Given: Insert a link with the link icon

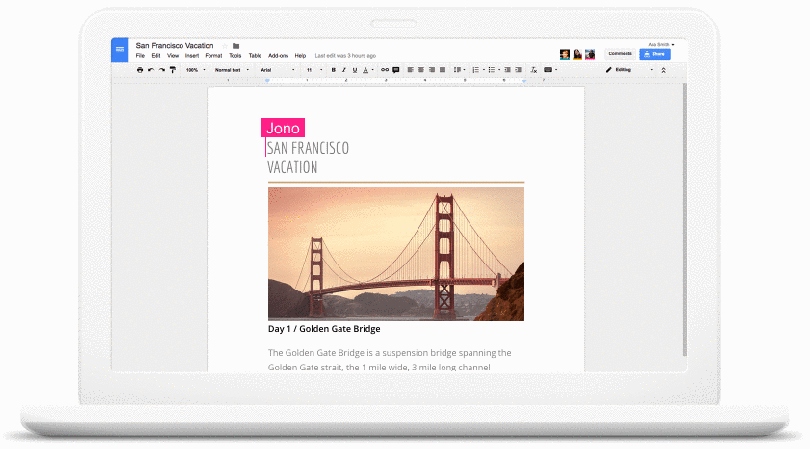Looking at the screenshot, I should click(385, 70).
